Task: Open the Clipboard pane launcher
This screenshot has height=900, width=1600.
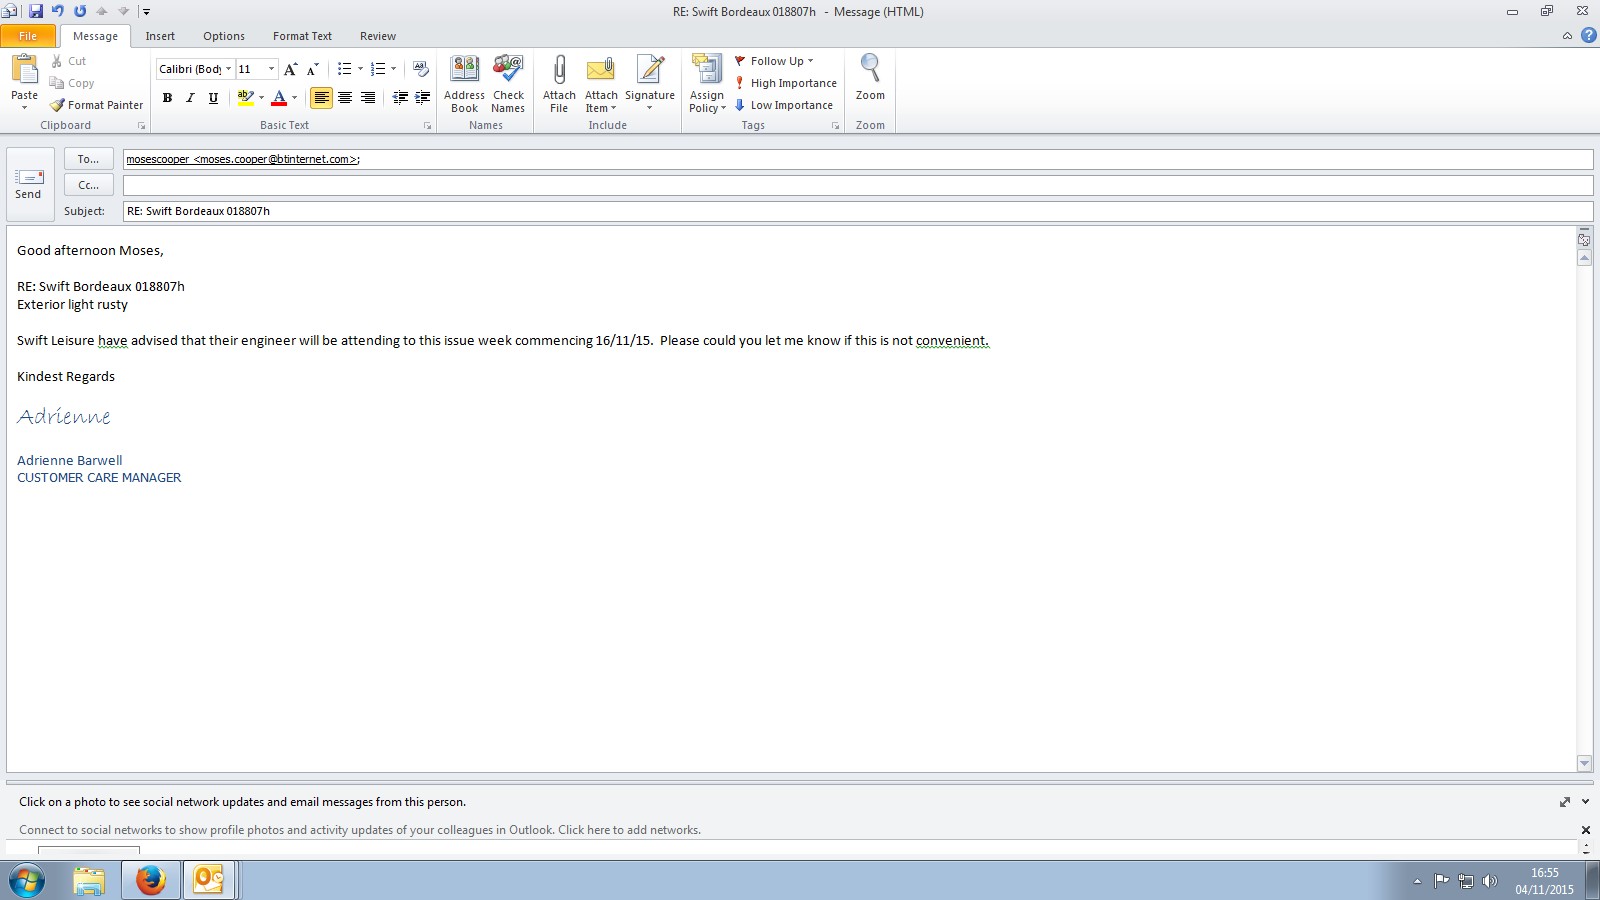Action: [141, 126]
